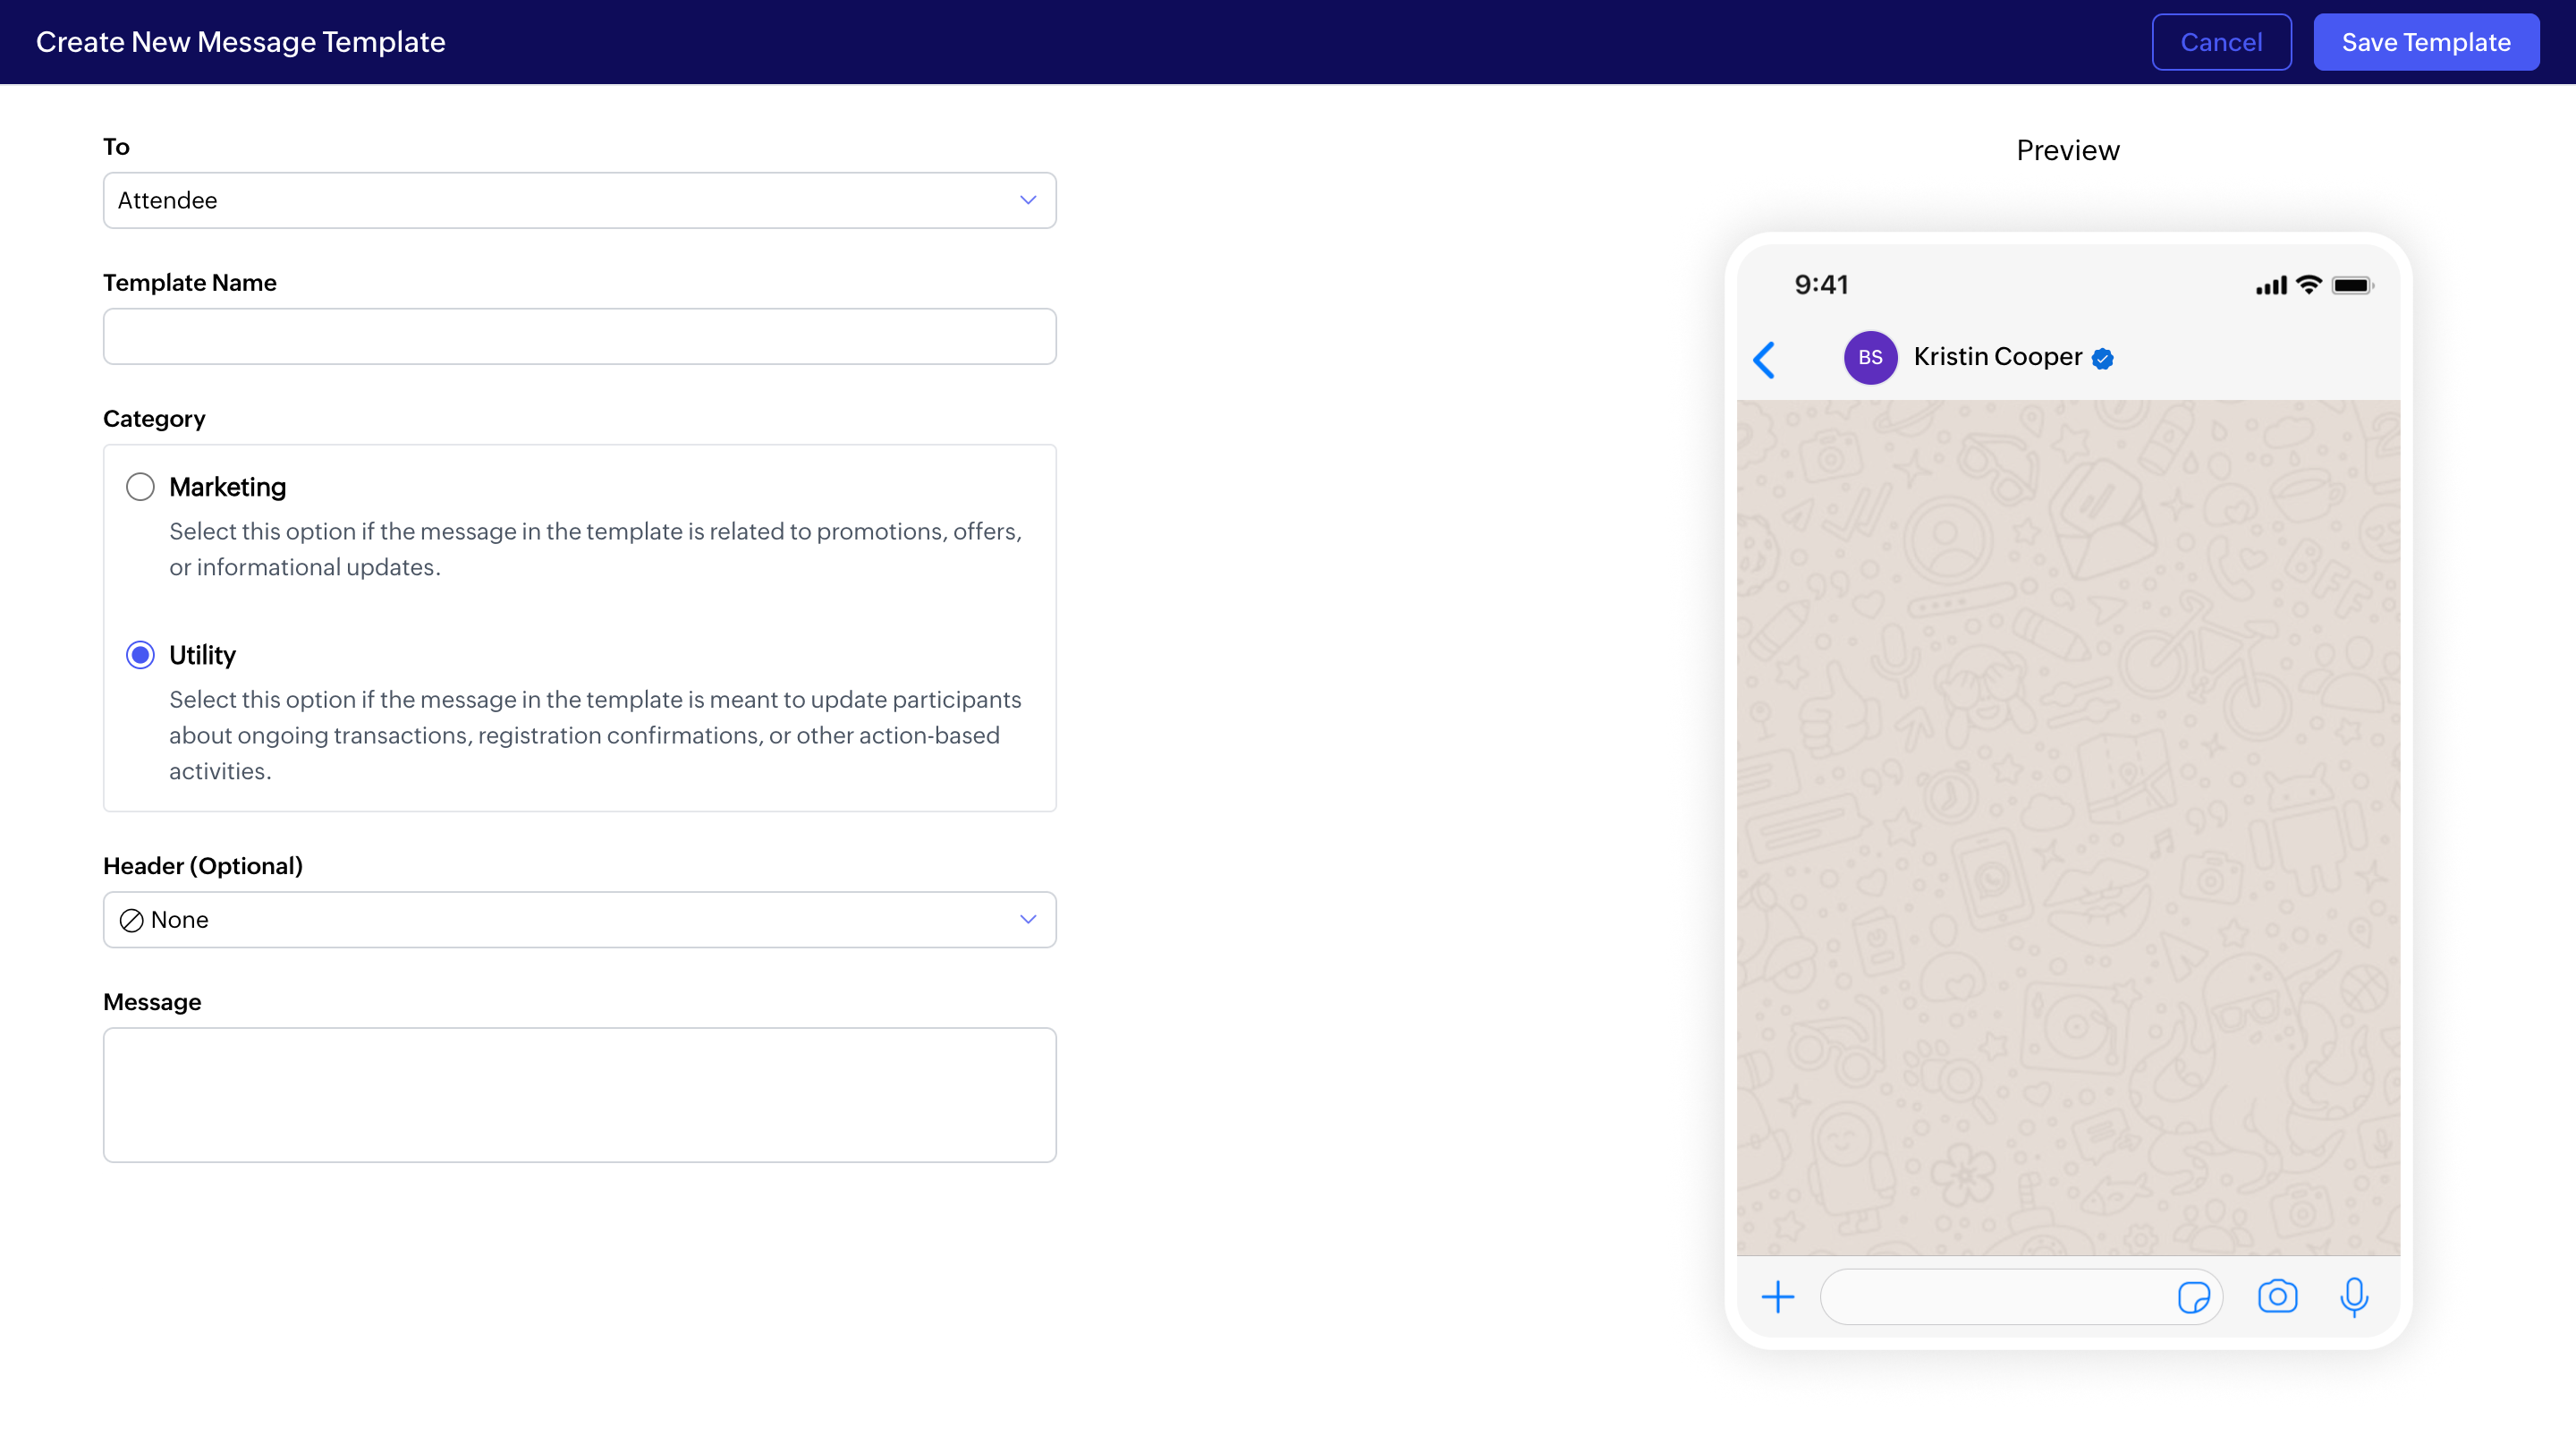The image size is (2576, 1453).
Task: Click the battery icon in phone status bar
Action: (x=2351, y=286)
